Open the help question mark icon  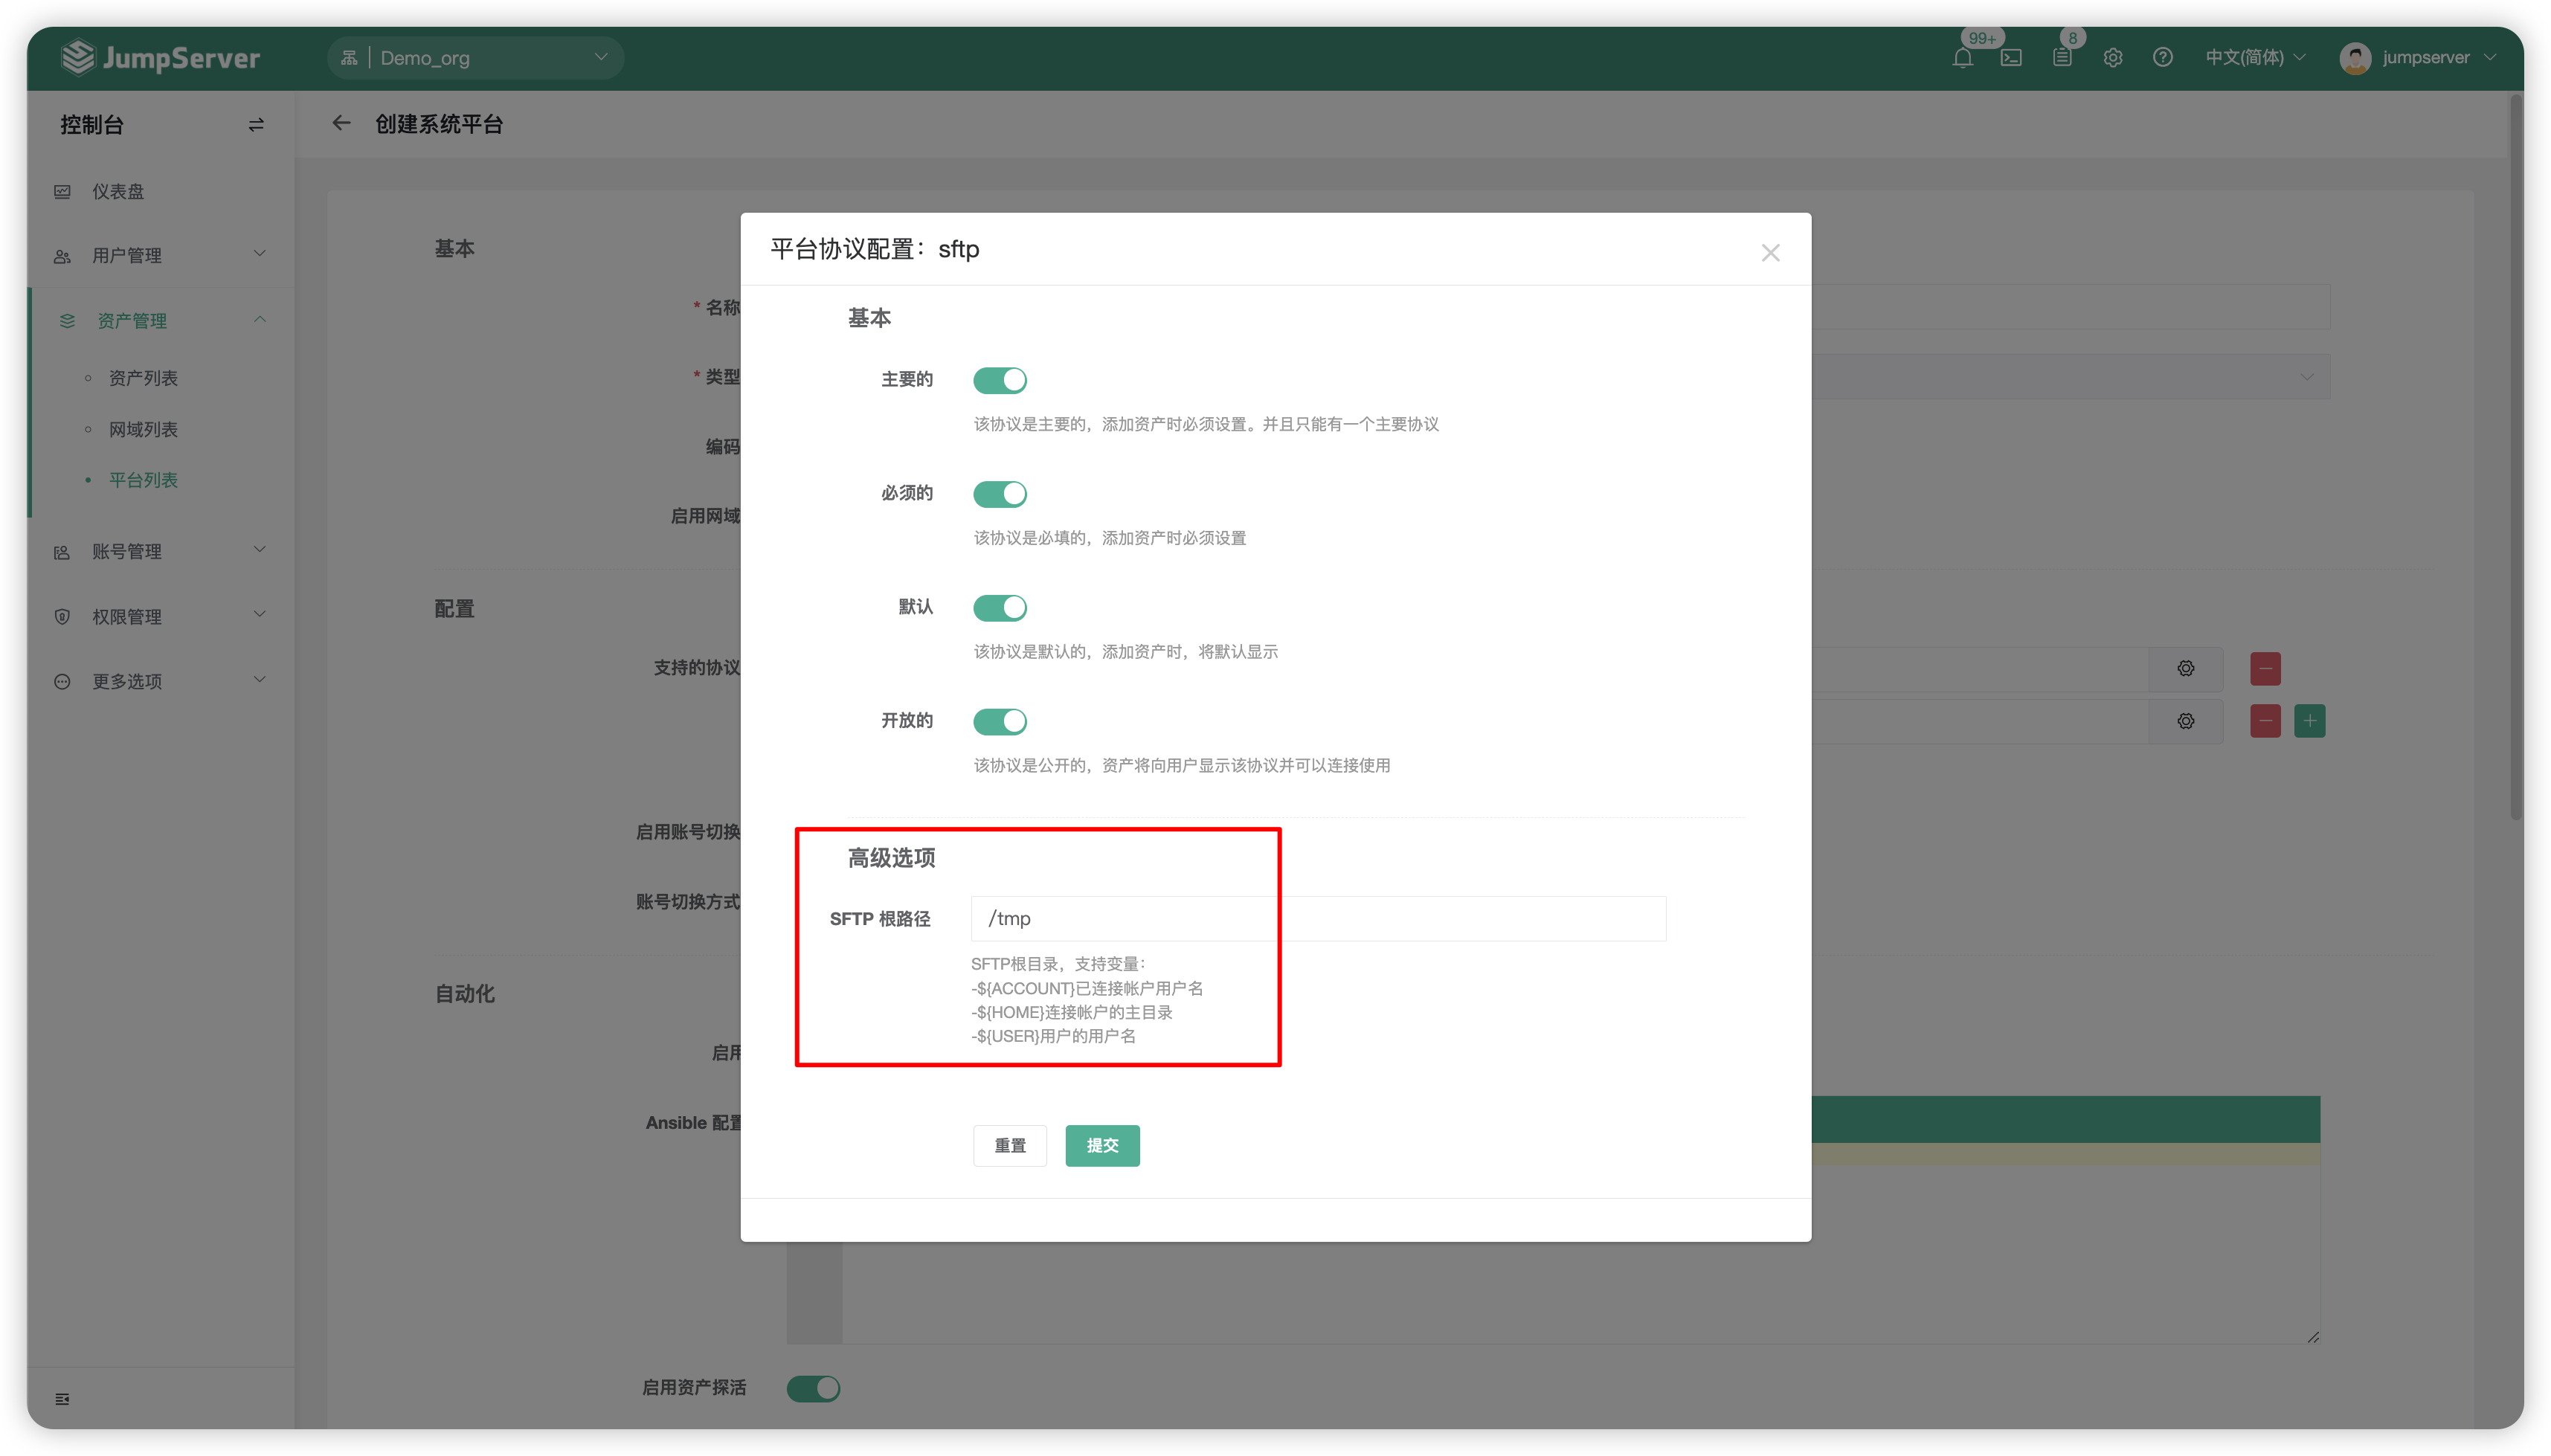tap(2162, 58)
